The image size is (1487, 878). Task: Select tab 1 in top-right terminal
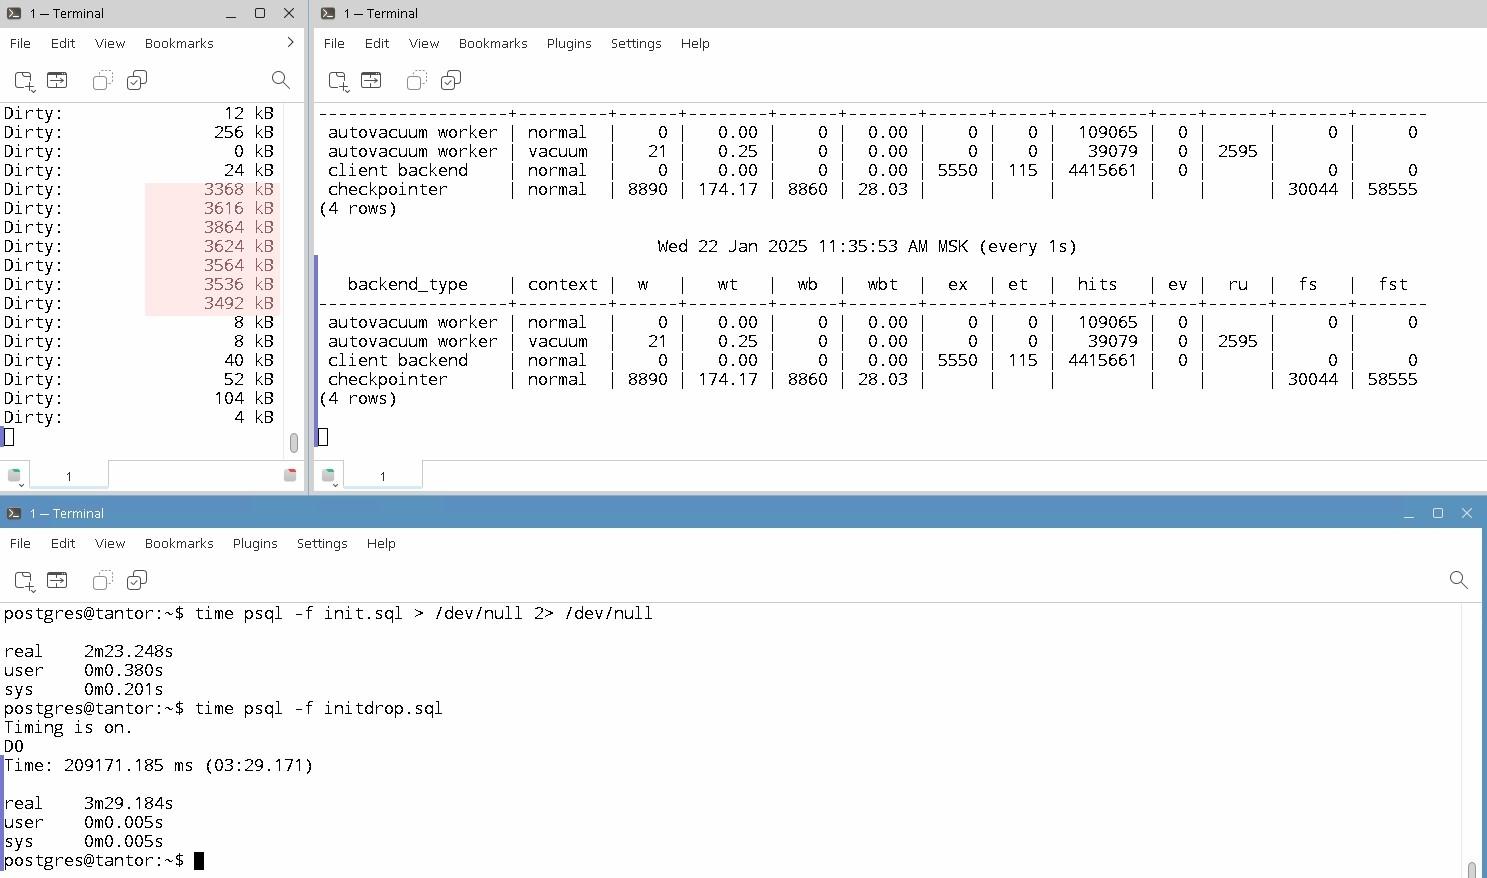coord(382,476)
